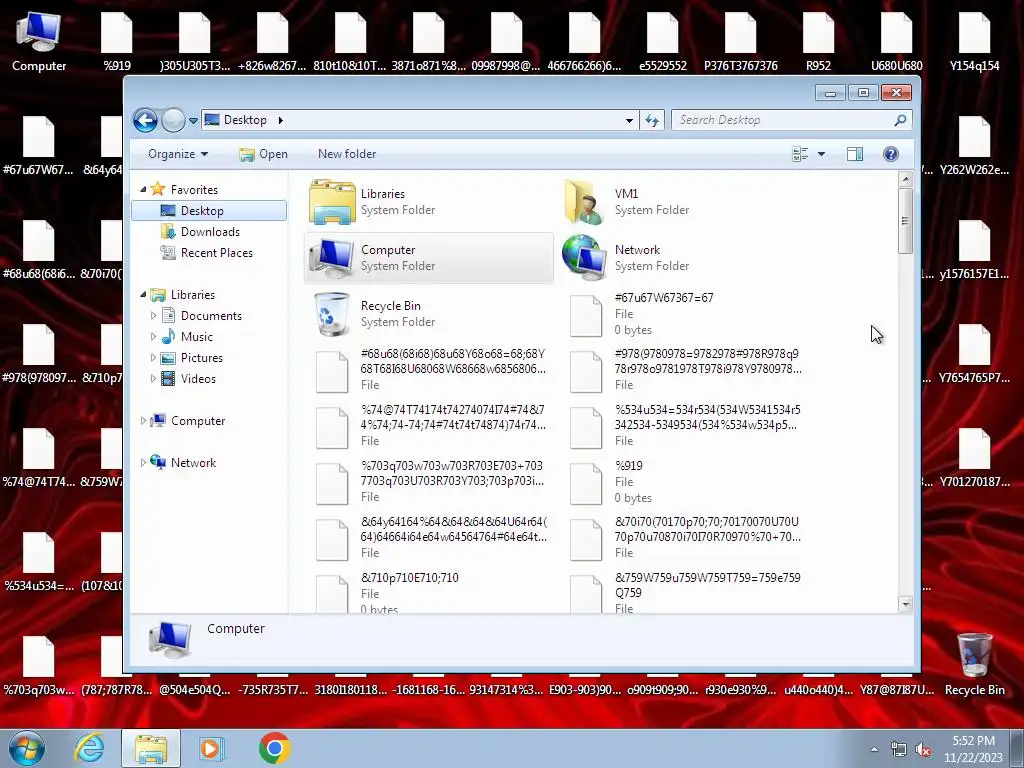The width and height of the screenshot is (1024, 768).
Task: Open the view options dropdown arrow
Action: tap(822, 154)
